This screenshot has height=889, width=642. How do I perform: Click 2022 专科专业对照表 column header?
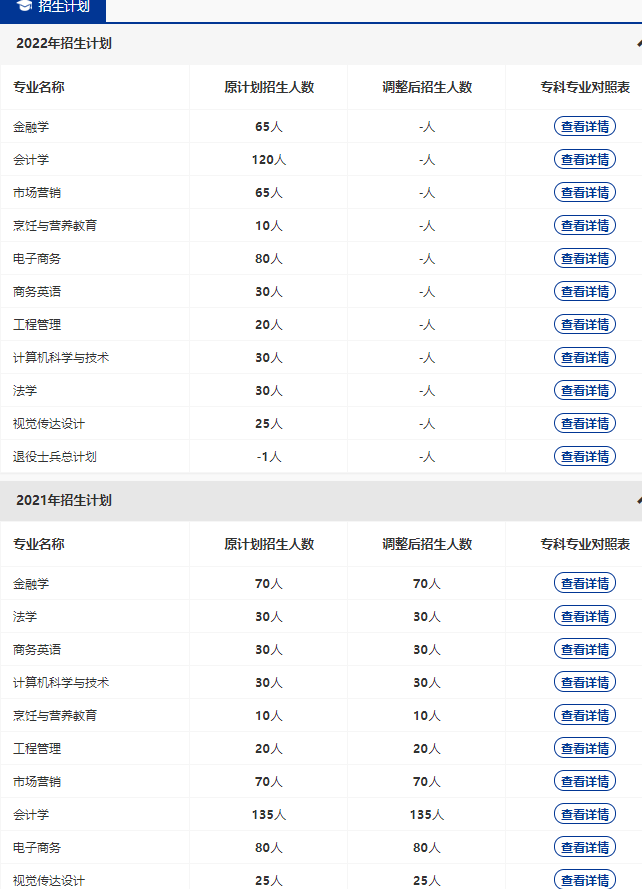pyautogui.click(x=585, y=87)
